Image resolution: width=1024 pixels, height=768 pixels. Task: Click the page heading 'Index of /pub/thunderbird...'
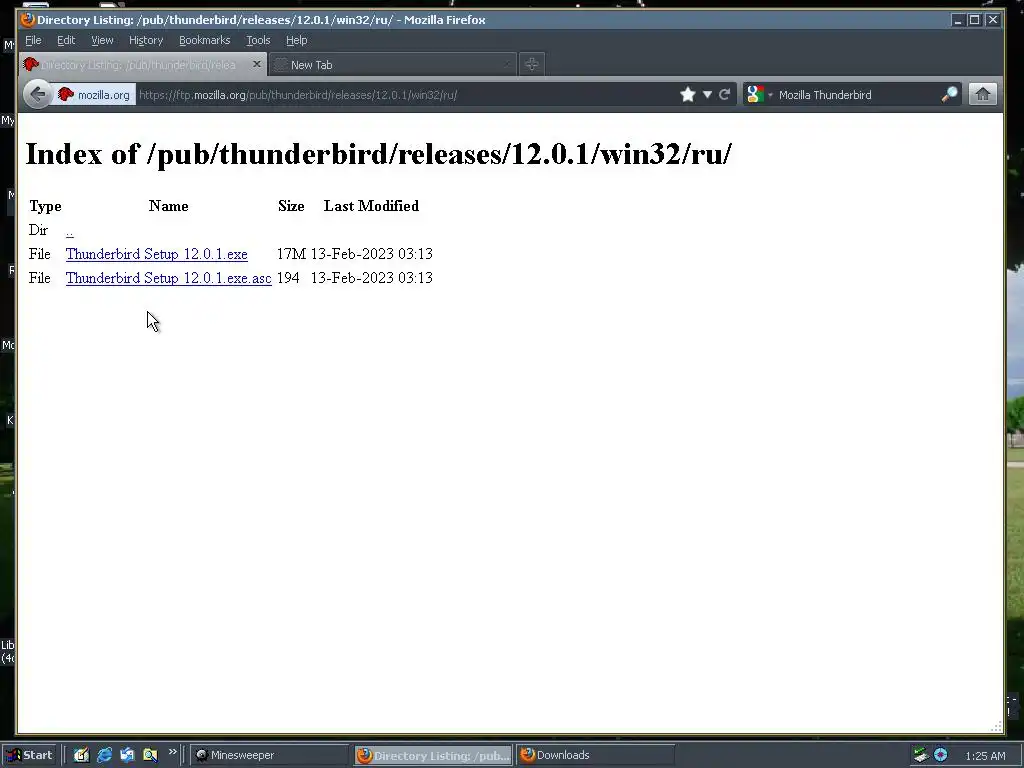[x=379, y=154]
